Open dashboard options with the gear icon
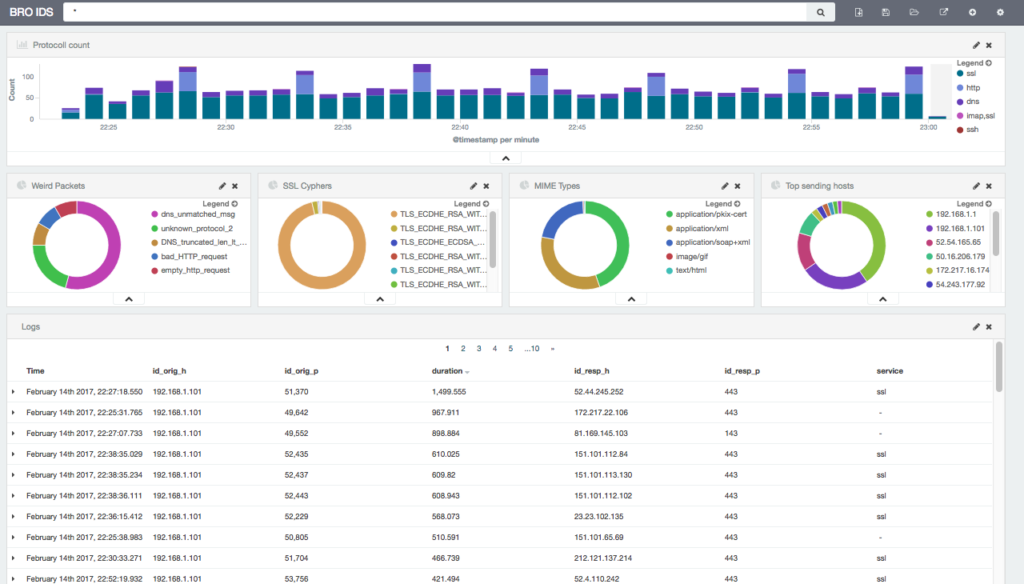 click(x=1000, y=11)
